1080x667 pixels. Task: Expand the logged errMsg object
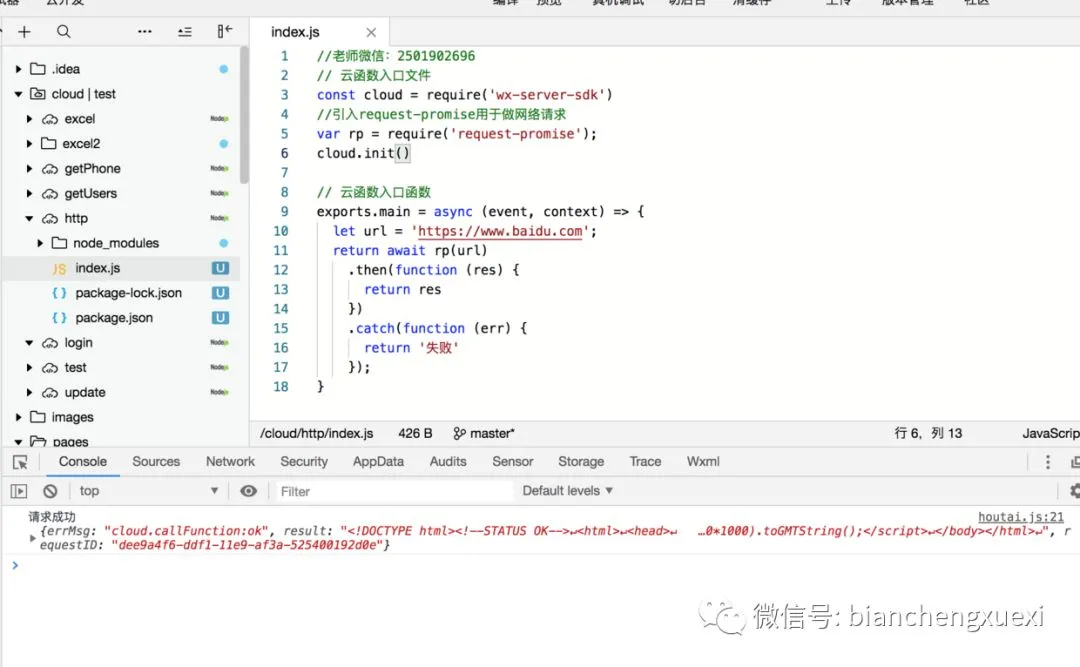coord(32,538)
